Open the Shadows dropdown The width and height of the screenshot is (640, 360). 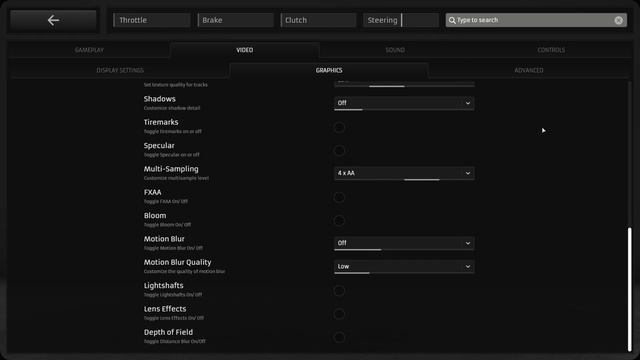tap(404, 103)
